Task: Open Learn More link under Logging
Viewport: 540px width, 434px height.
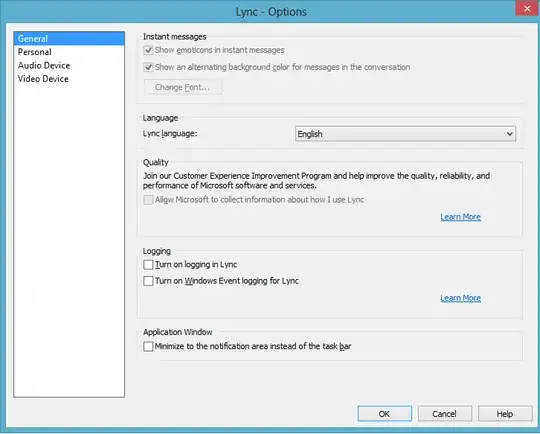Action: pos(460,298)
